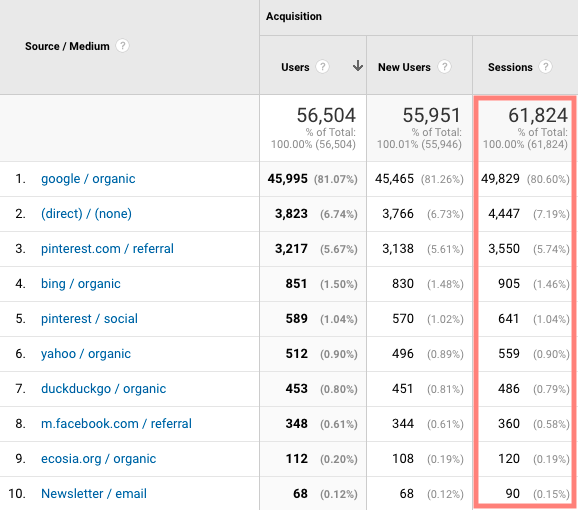Open the google / organic link

(88, 179)
